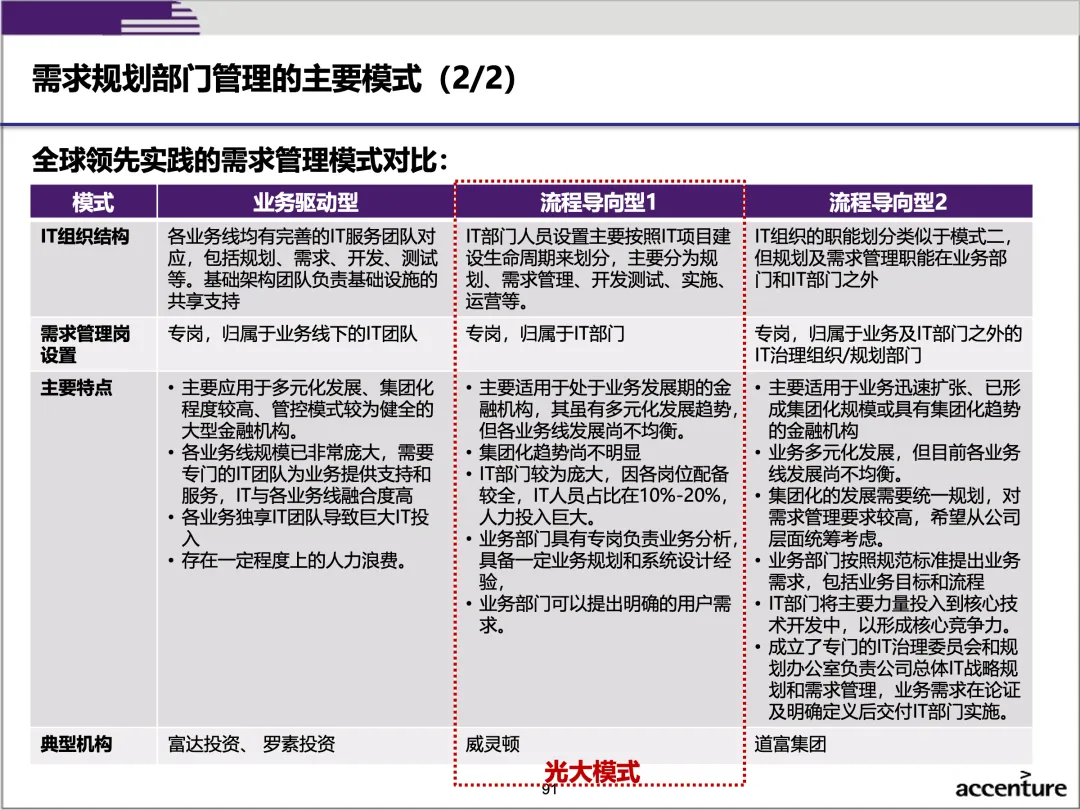Screen dimensions: 1080x810
Task: Click the bullet 成立了专门的IT治理委员会
Action: click(887, 679)
